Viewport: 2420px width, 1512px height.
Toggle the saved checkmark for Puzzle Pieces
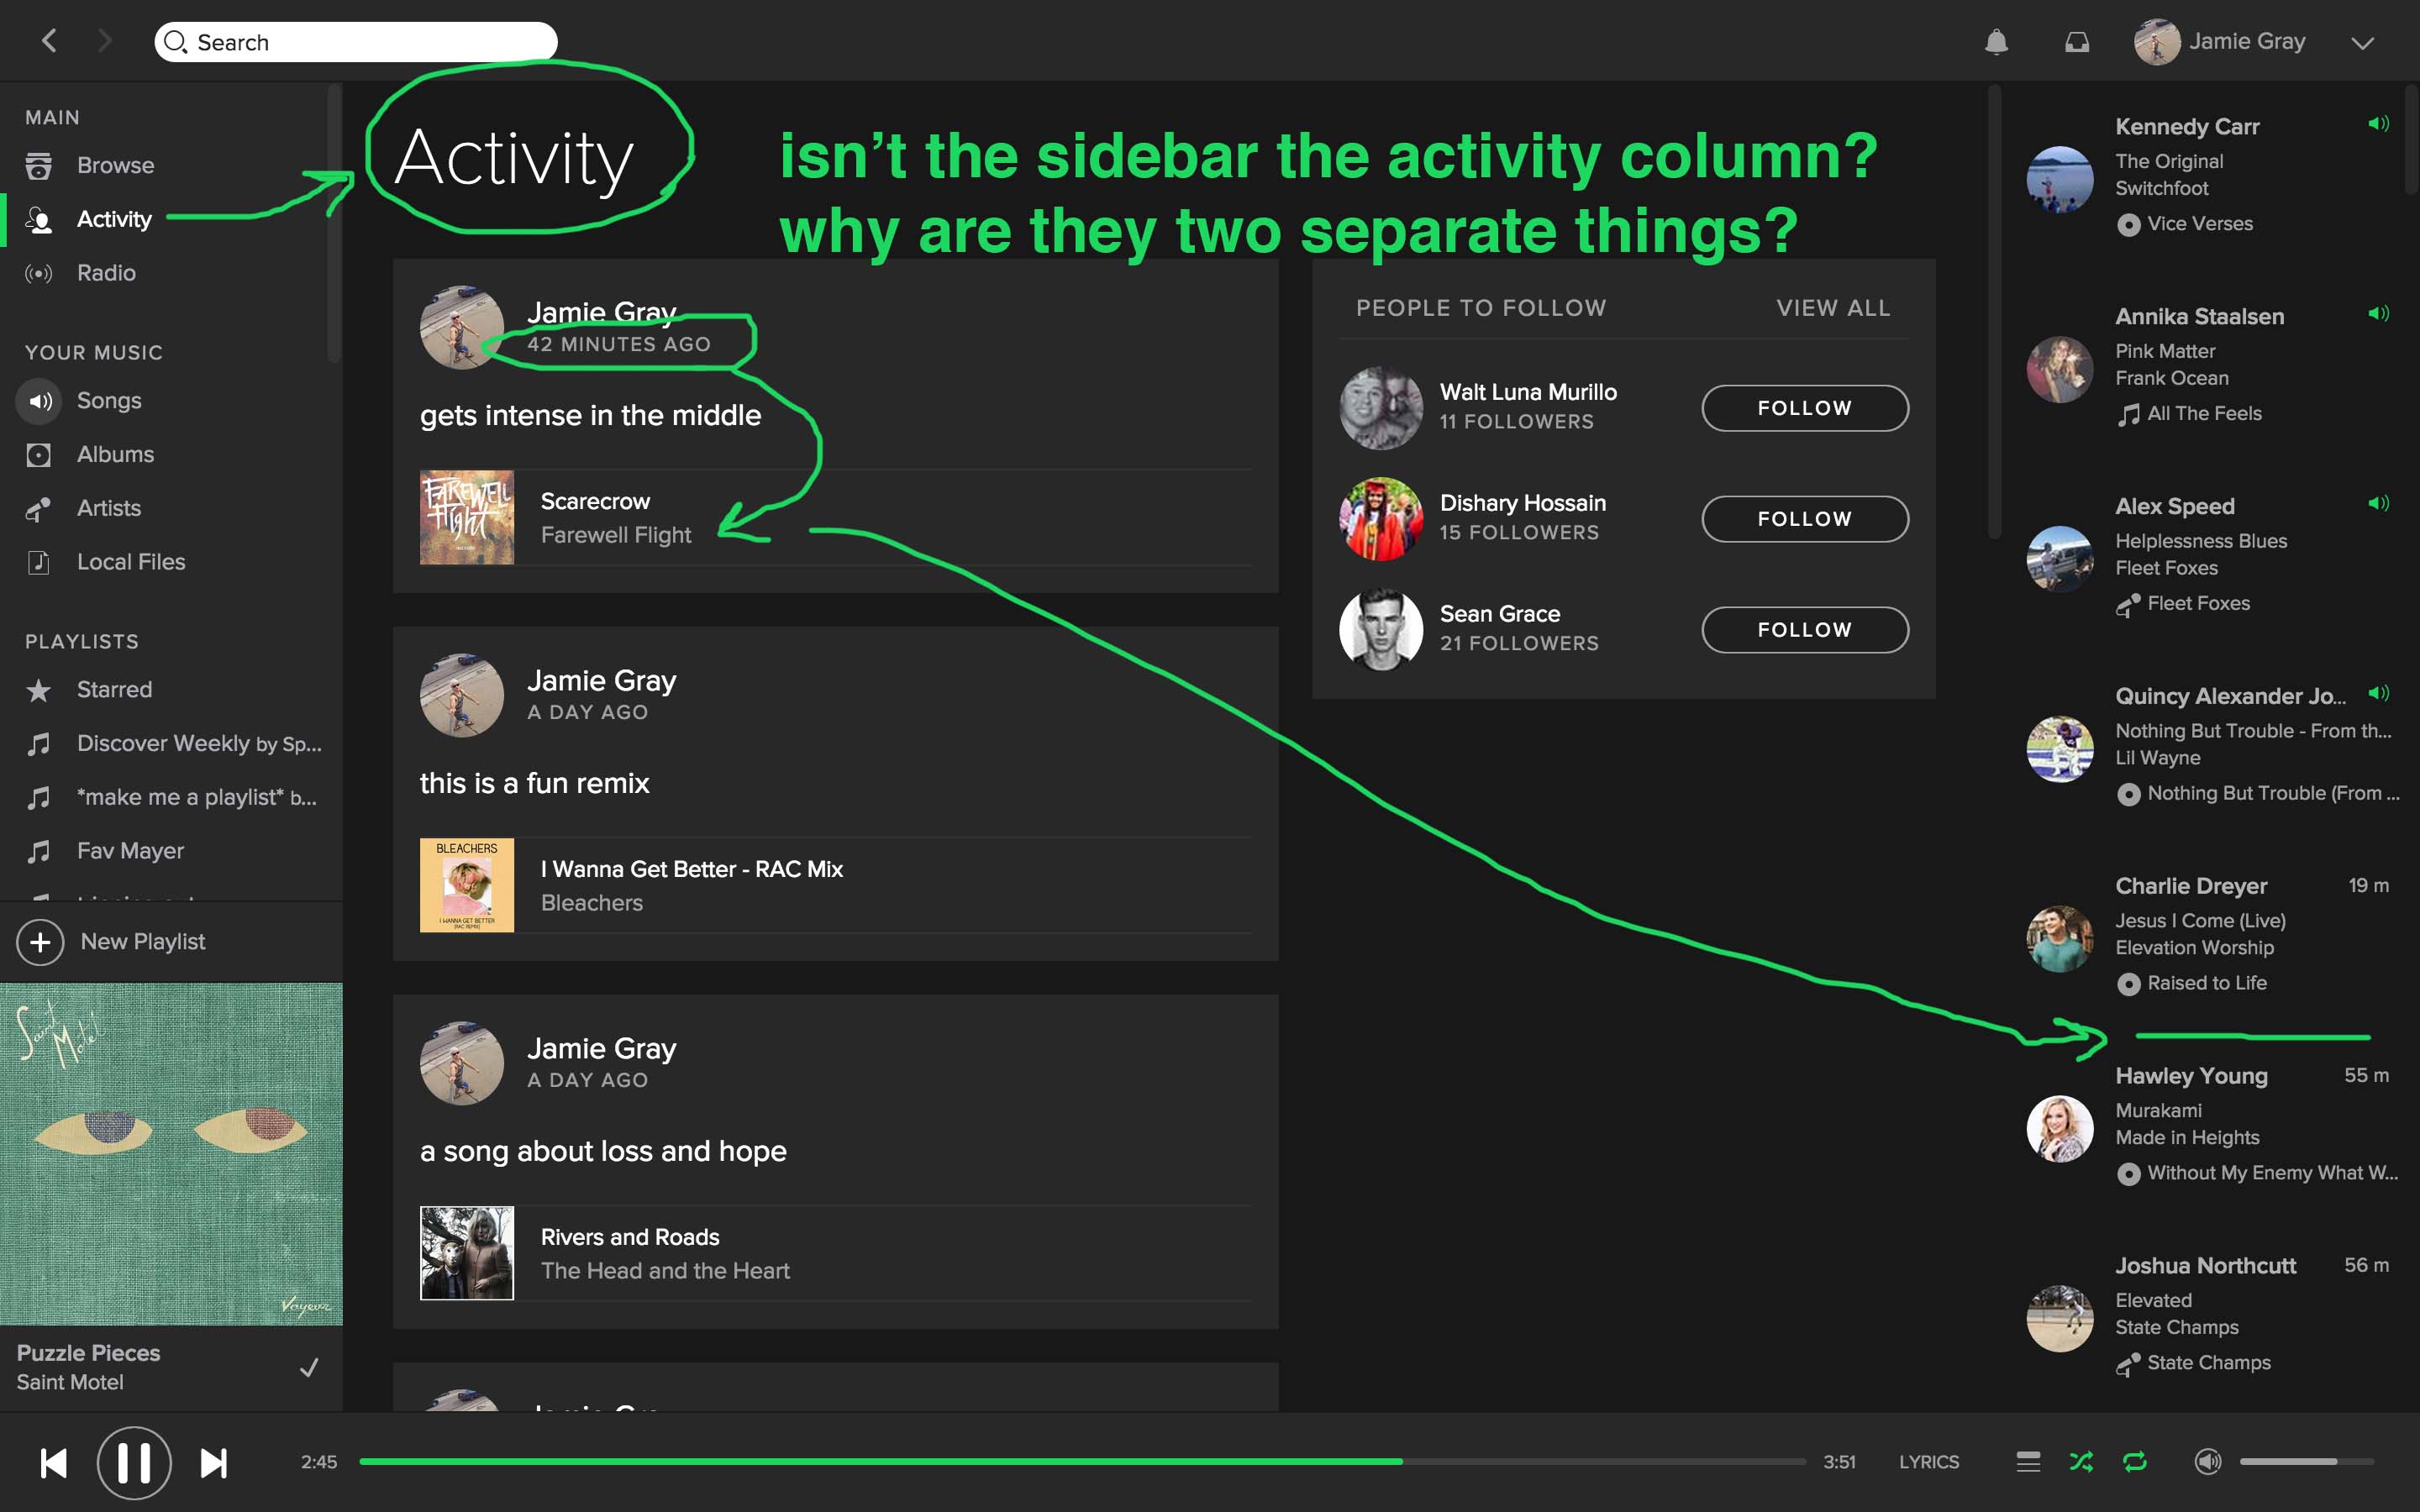[x=309, y=1367]
